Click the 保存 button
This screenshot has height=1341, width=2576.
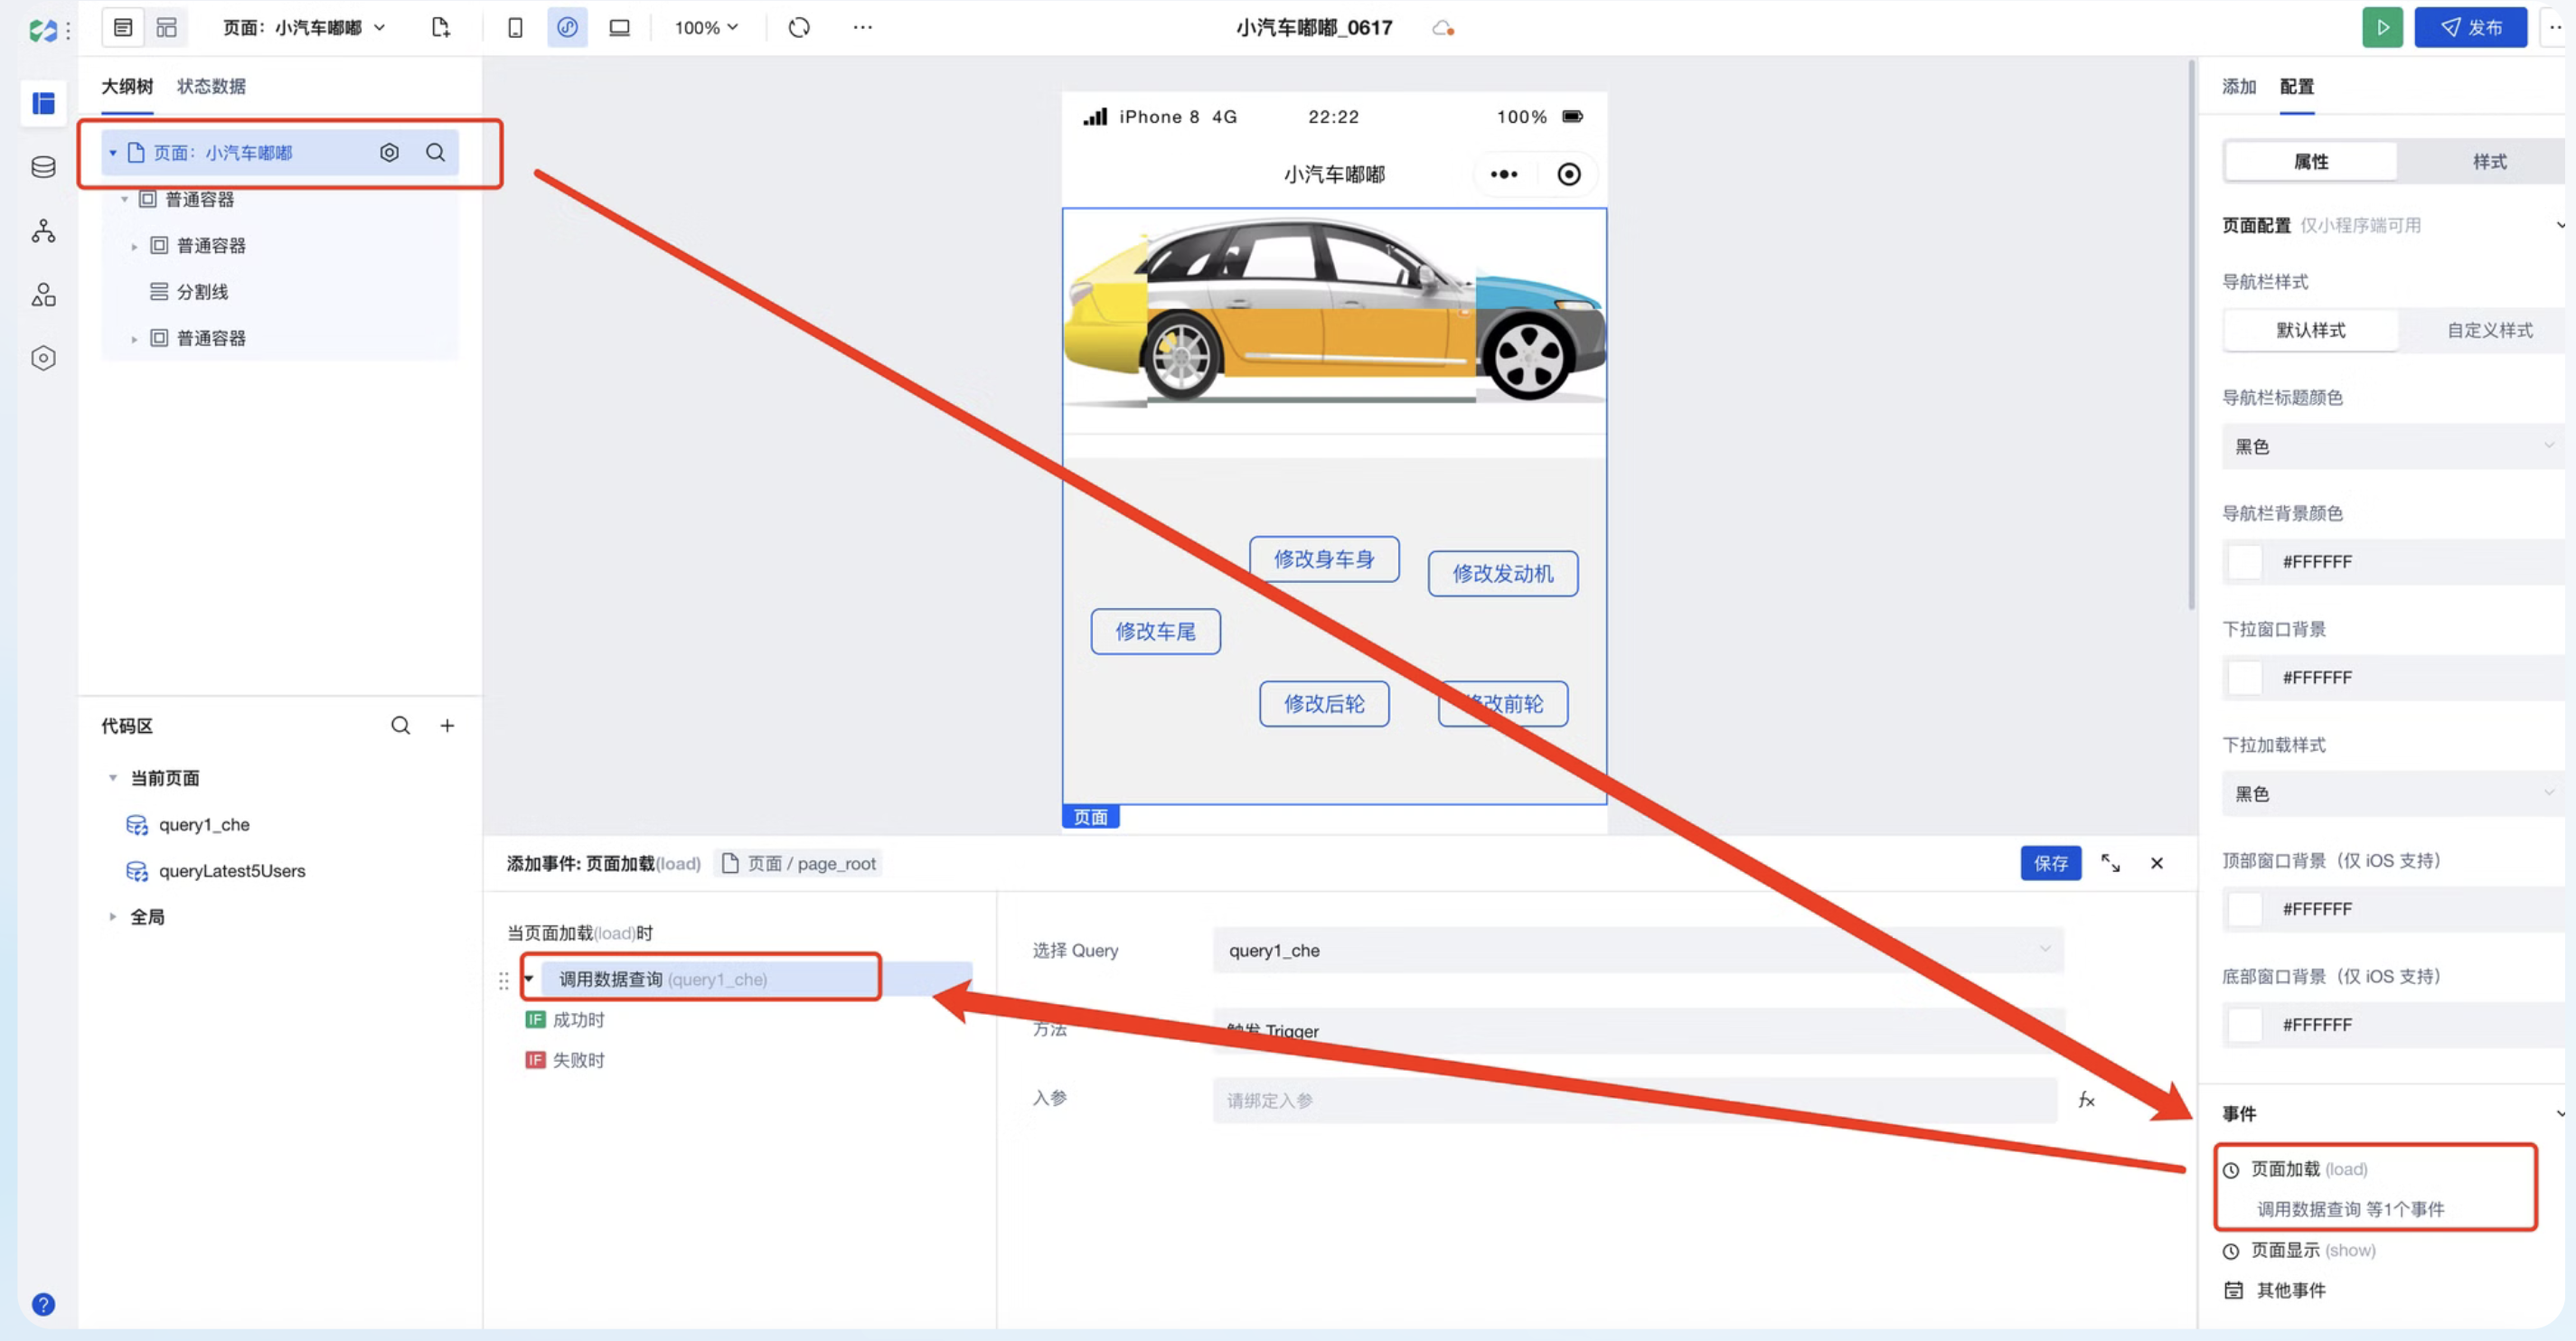[x=2049, y=862]
